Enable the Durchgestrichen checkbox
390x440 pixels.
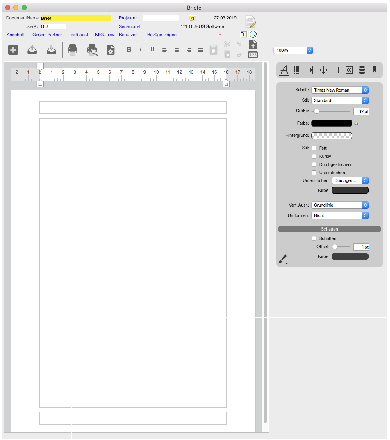[314, 164]
